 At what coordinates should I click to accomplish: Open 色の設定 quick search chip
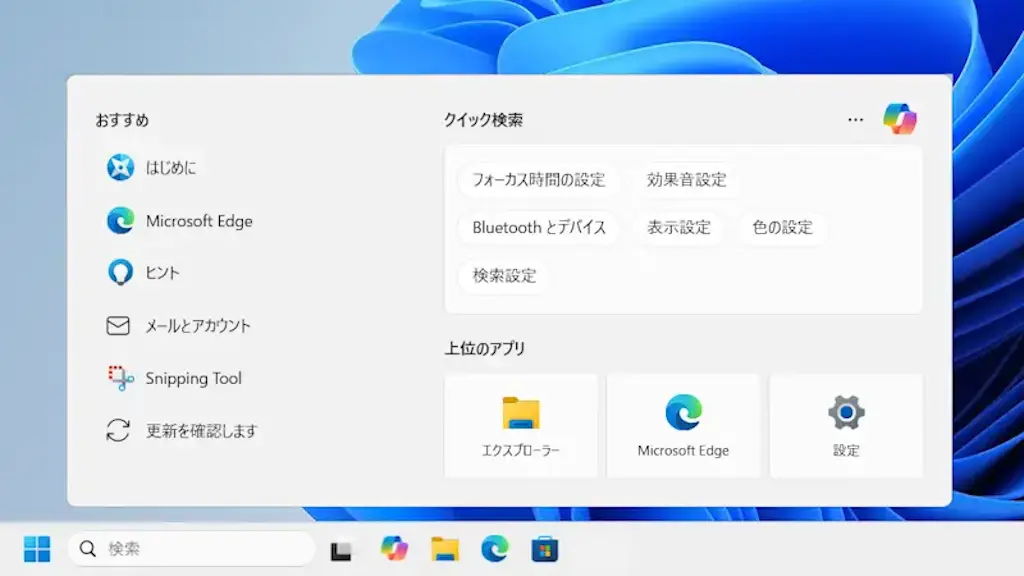pyautogui.click(x=782, y=227)
